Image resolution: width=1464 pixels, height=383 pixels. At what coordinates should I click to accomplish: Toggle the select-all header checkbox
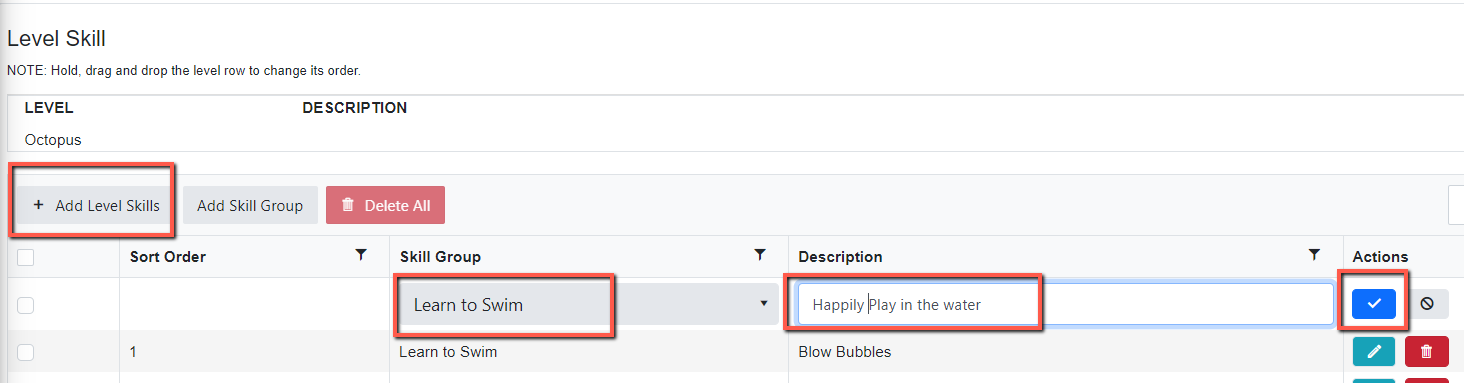point(26,257)
